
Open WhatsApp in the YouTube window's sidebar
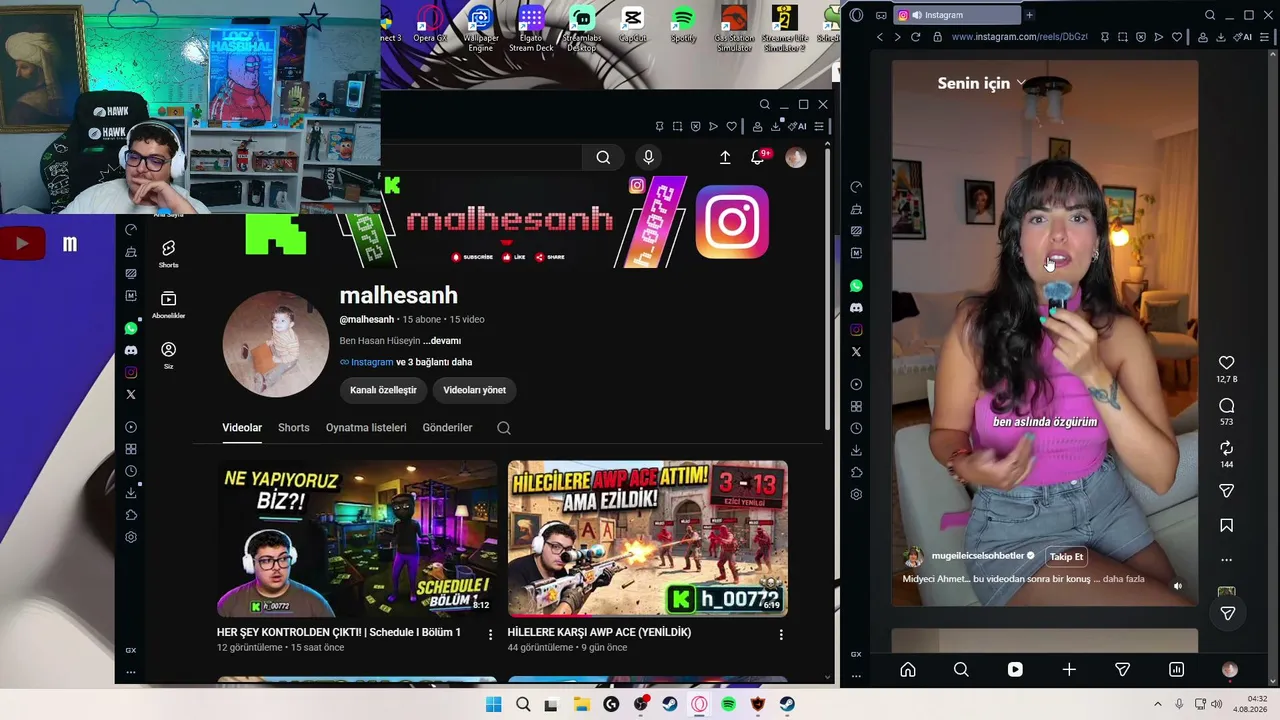[x=131, y=328]
